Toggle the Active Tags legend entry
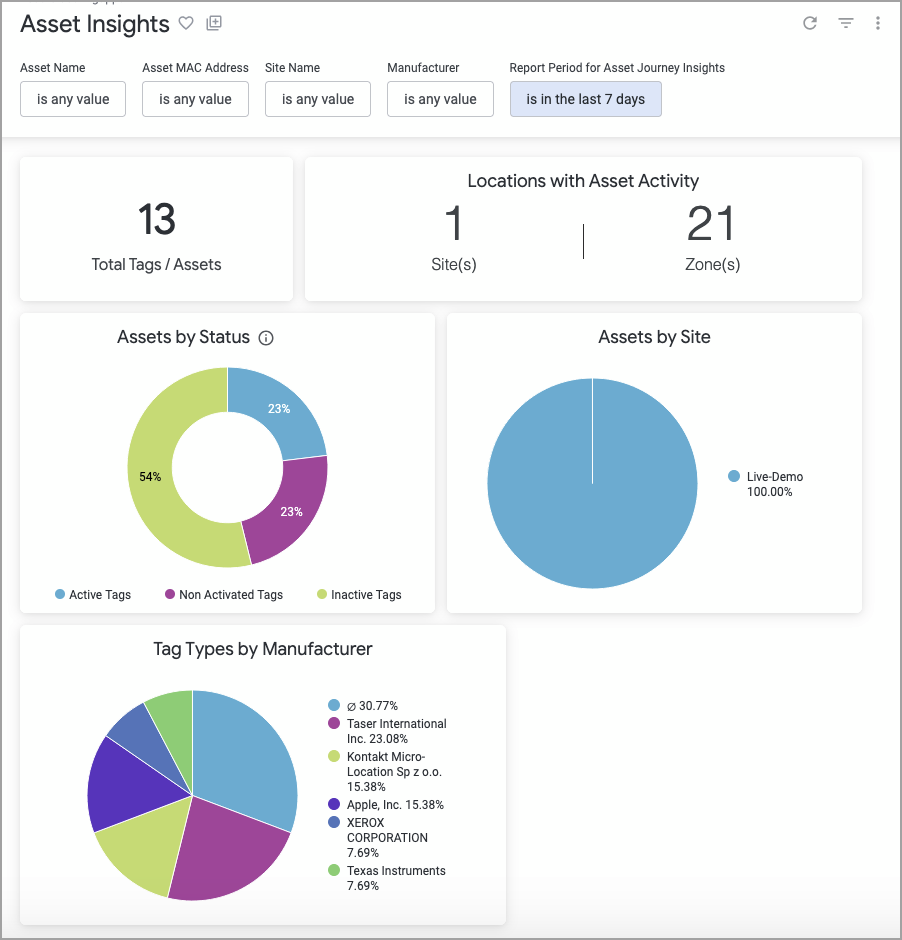Image resolution: width=902 pixels, height=940 pixels. (93, 595)
